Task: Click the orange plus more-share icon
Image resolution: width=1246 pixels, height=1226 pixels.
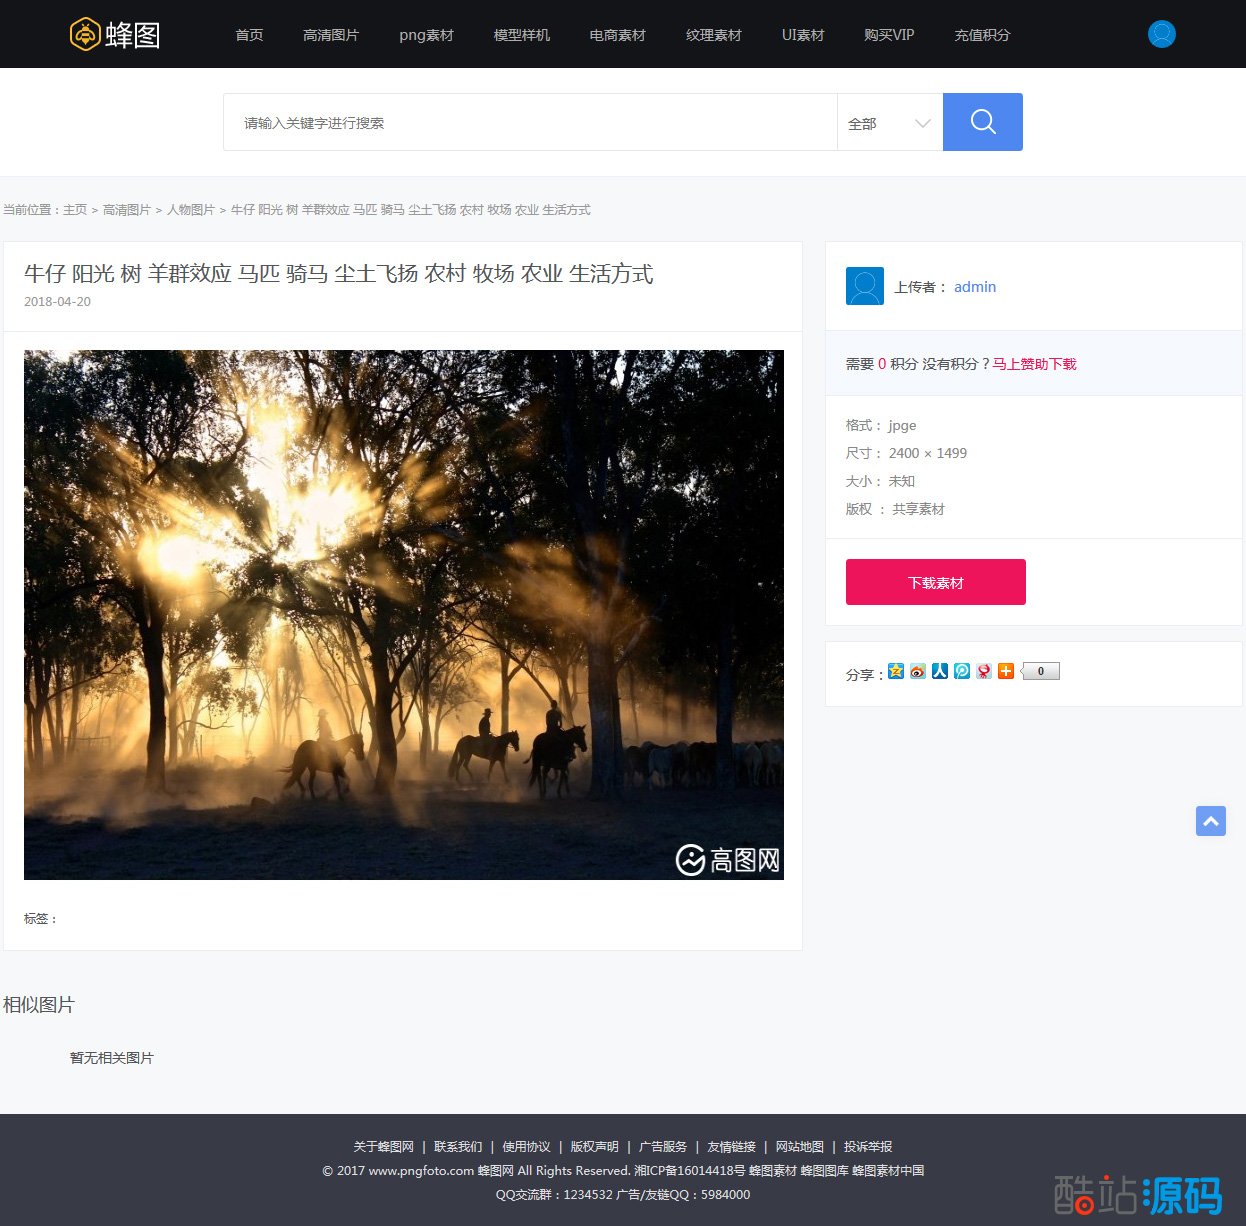Action: click(x=1006, y=671)
